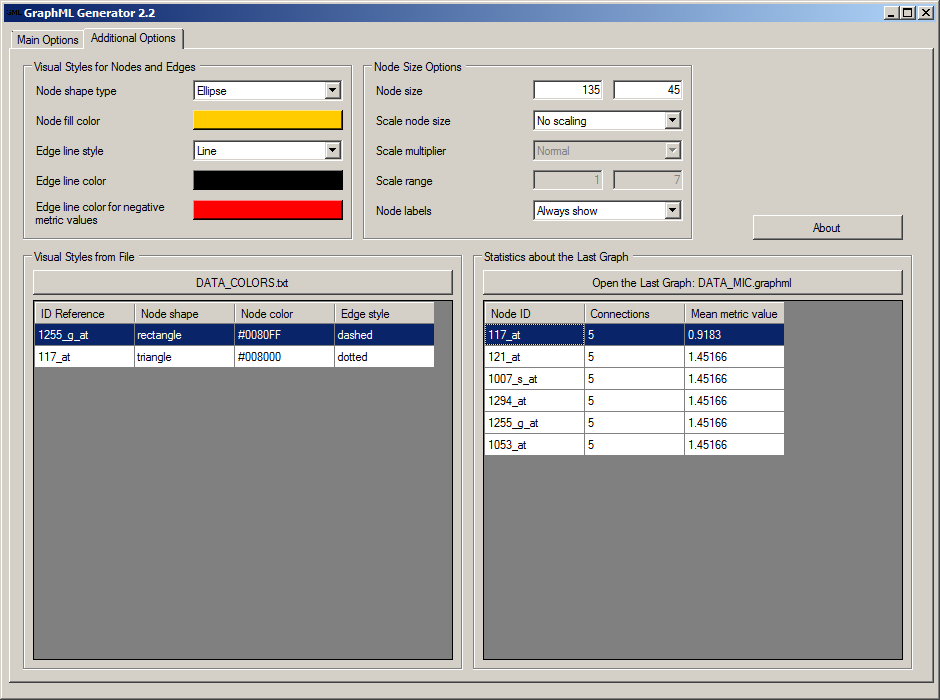The width and height of the screenshot is (940, 700).
Task: Click the #0080FF node color cell
Action: (285, 334)
